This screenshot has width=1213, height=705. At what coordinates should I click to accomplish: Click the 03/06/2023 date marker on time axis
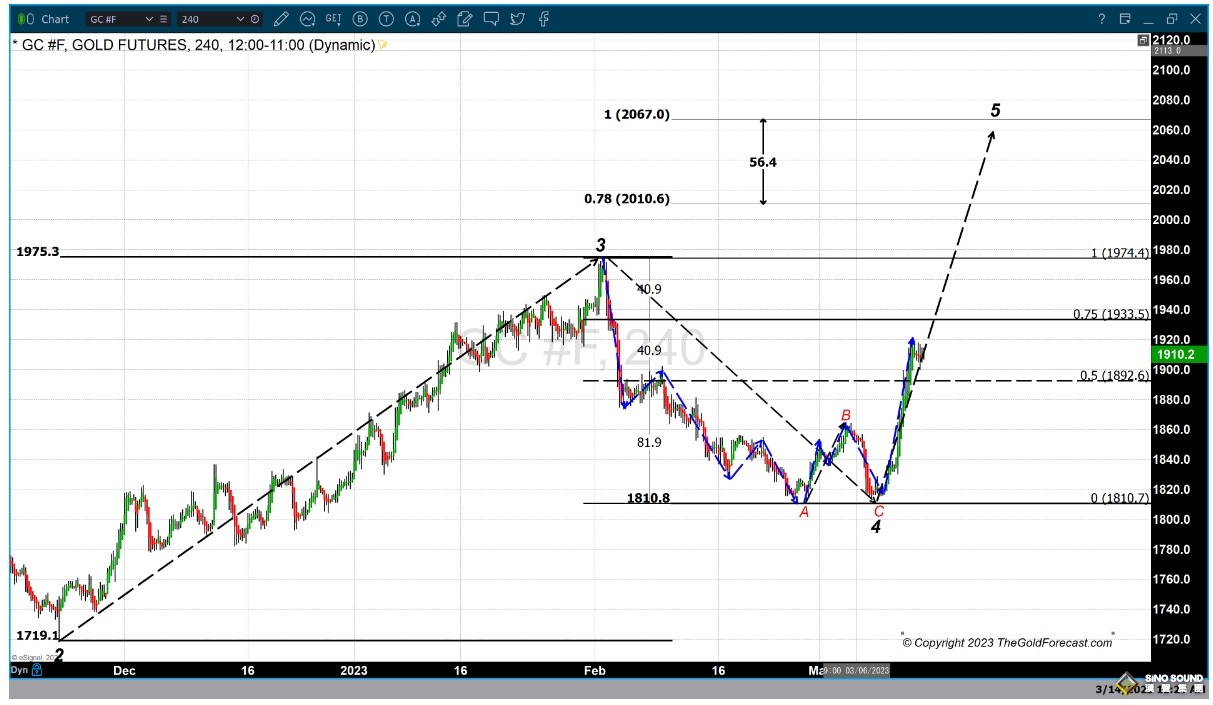coord(866,670)
